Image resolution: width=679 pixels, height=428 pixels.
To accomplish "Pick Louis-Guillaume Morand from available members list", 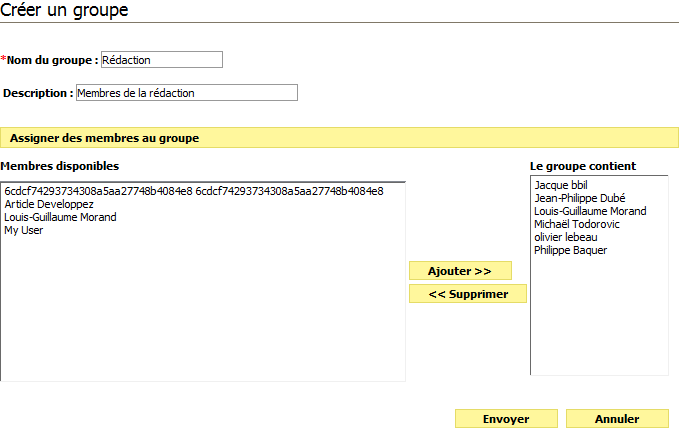I will (x=60, y=217).
